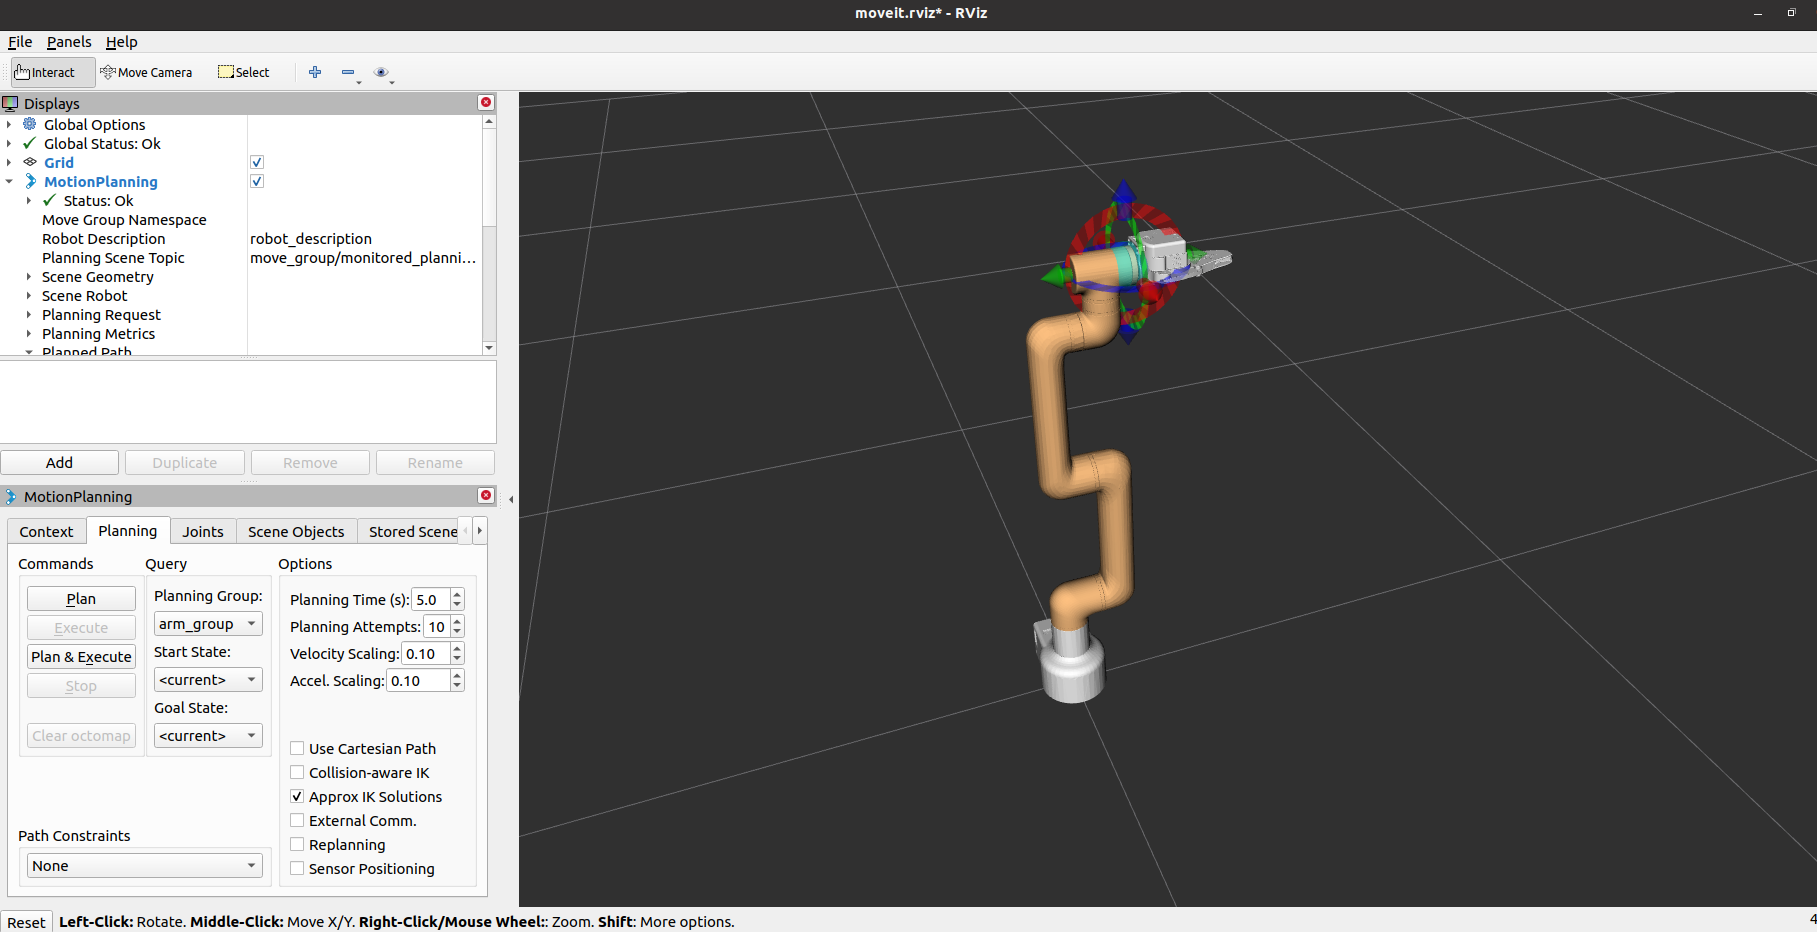The image size is (1817, 932).
Task: Expand the Scene Geometry tree item
Action: [x=29, y=277]
